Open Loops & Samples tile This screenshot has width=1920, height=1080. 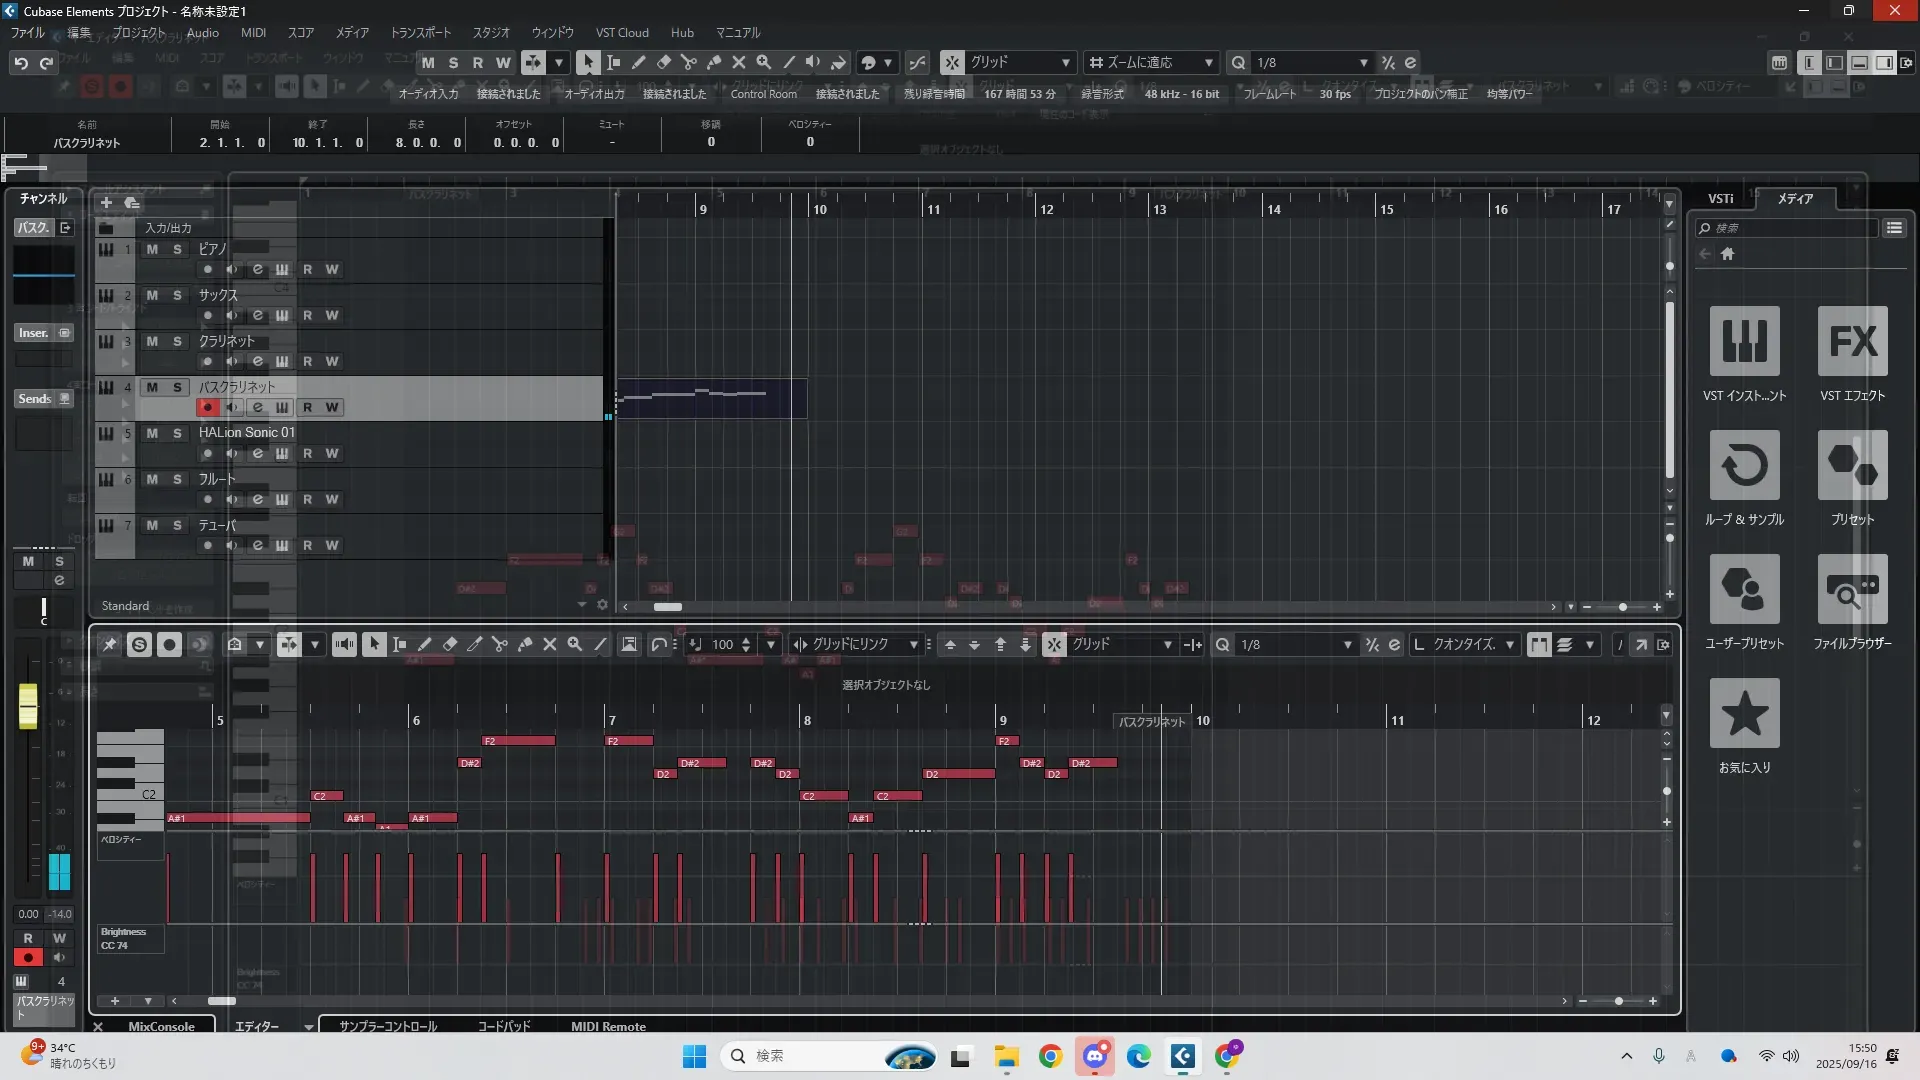coord(1744,466)
